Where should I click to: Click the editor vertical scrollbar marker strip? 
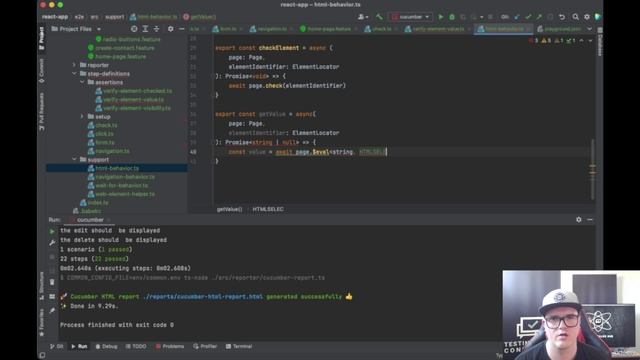coord(593,169)
